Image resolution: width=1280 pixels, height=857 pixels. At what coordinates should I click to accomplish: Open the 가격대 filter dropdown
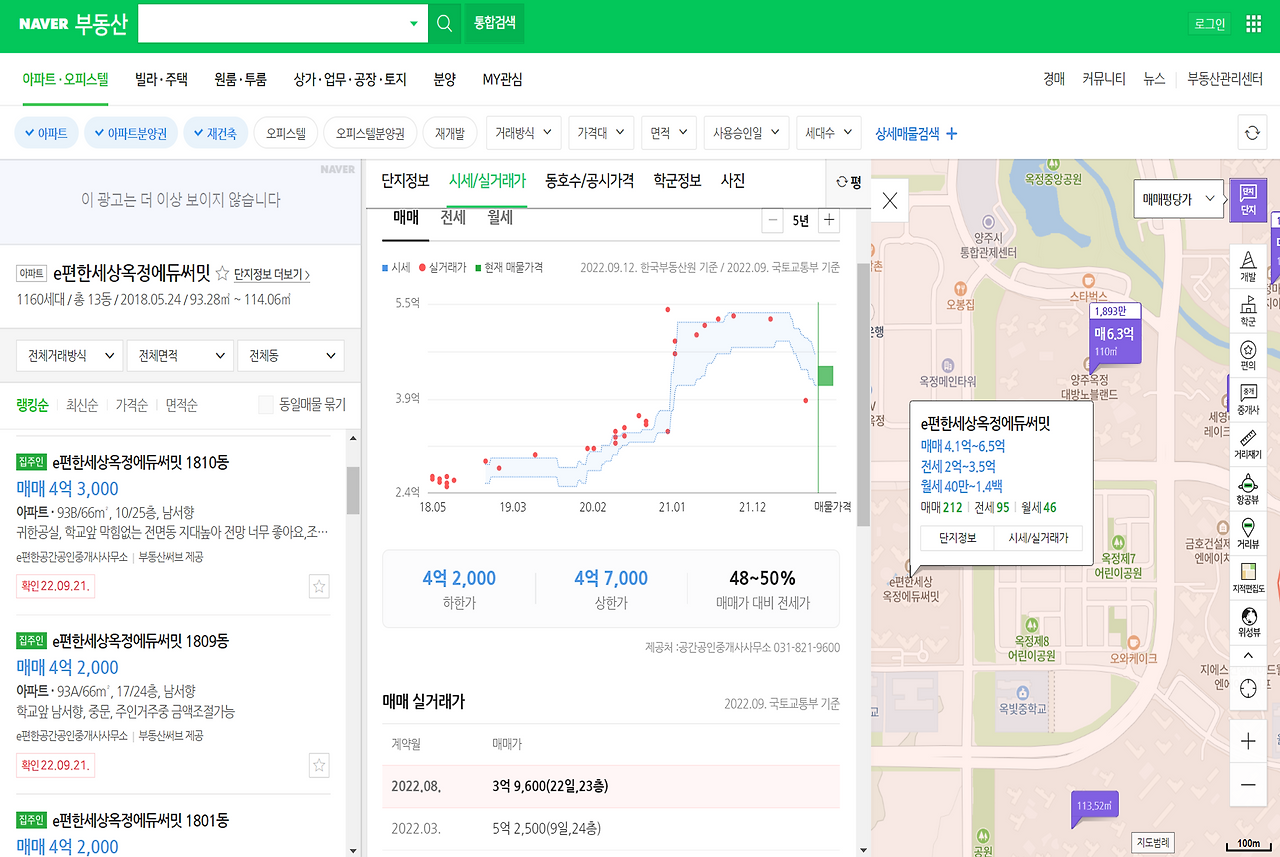click(x=601, y=133)
